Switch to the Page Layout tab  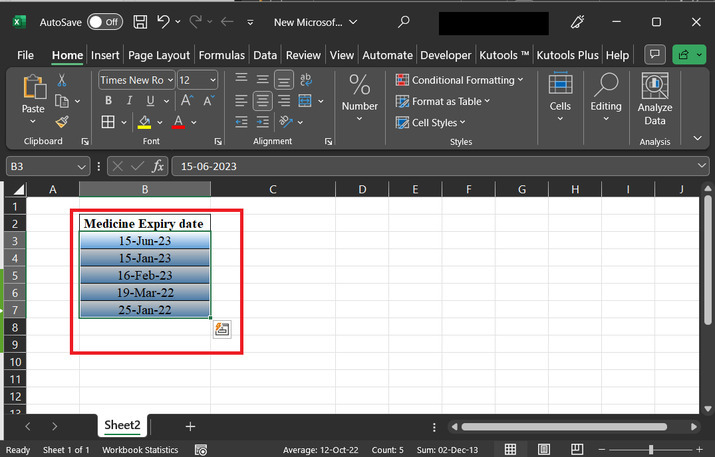159,55
